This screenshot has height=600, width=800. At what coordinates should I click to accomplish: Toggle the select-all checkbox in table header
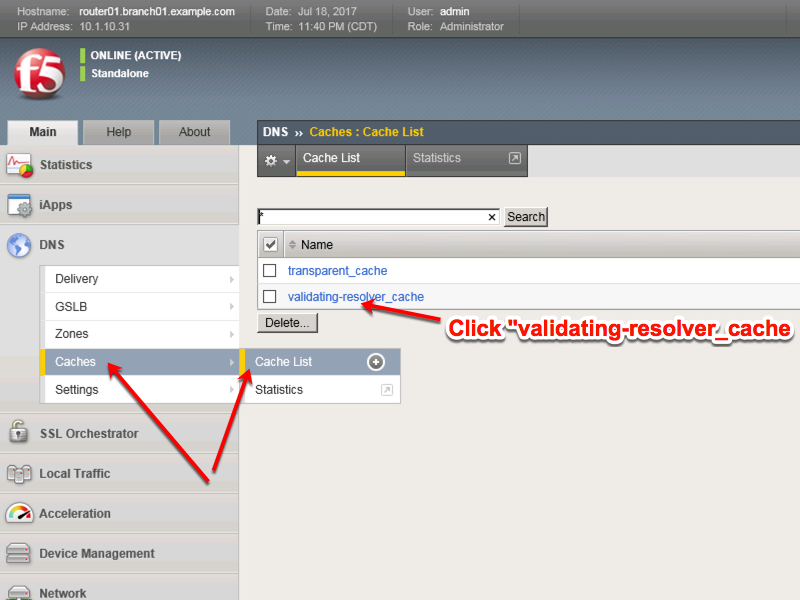coord(270,245)
